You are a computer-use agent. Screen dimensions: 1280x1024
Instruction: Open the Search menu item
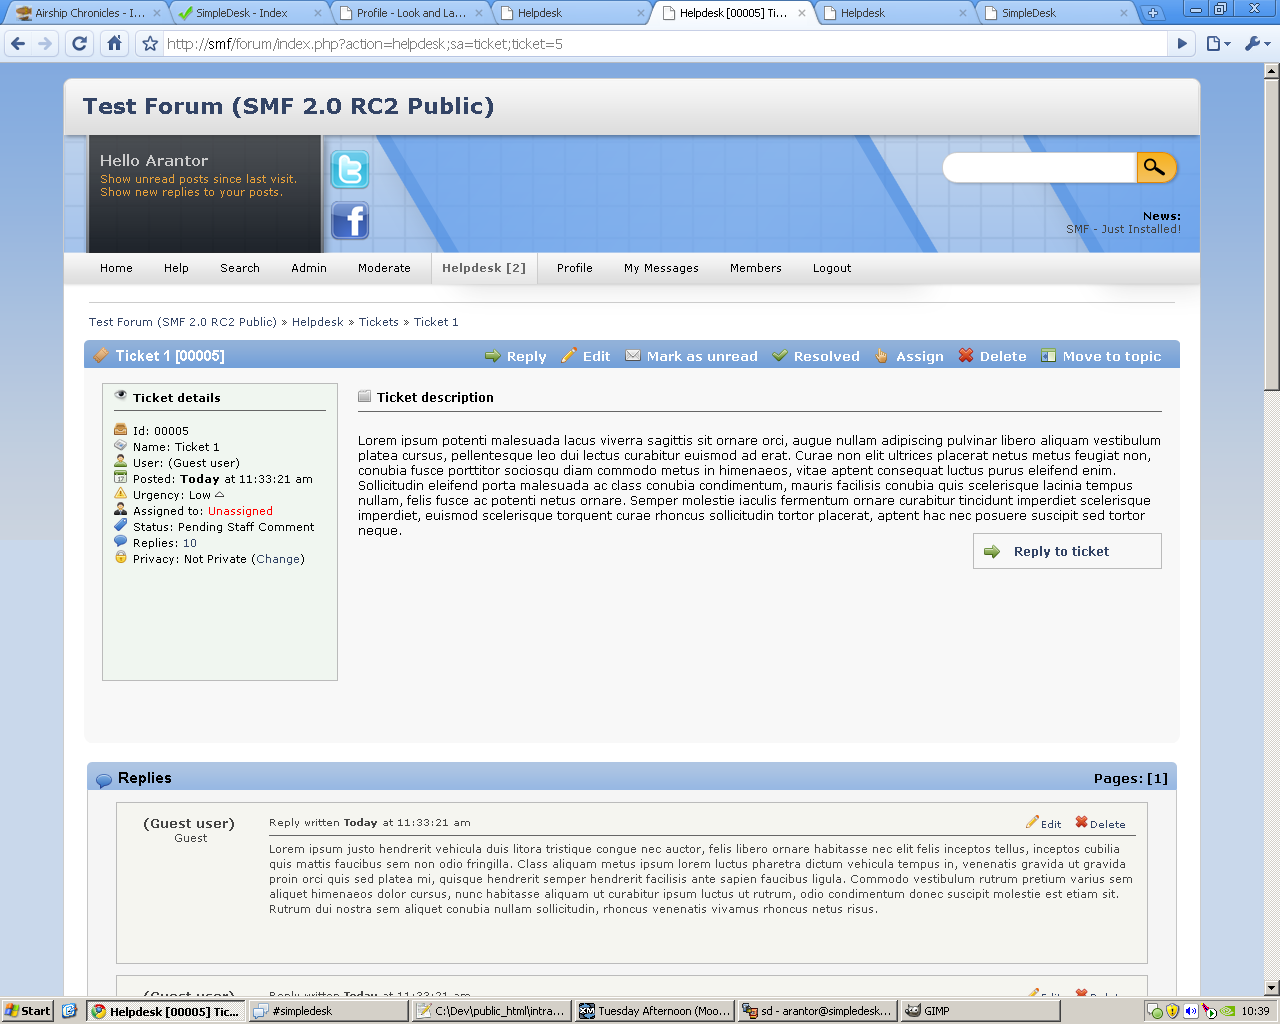240,268
